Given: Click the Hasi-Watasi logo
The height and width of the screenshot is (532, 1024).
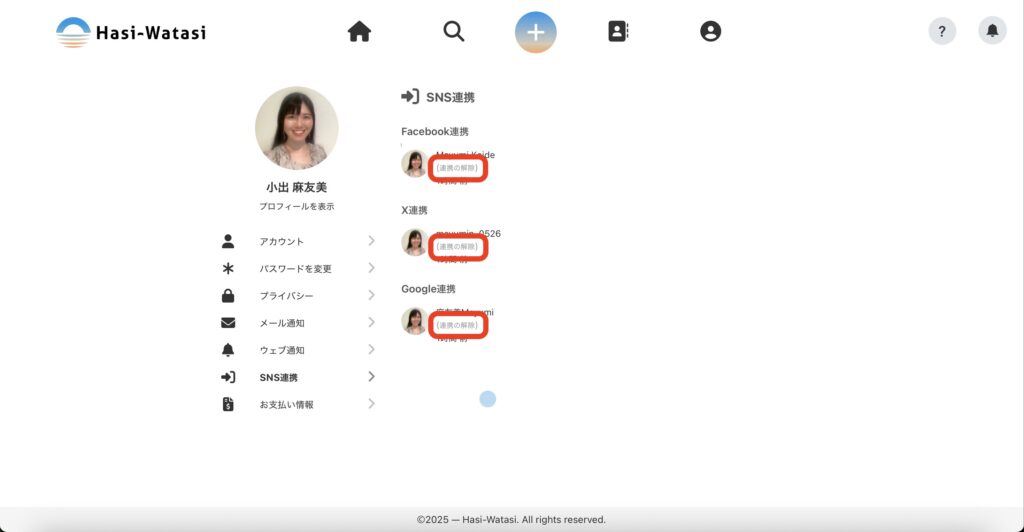Looking at the screenshot, I should 131,32.
